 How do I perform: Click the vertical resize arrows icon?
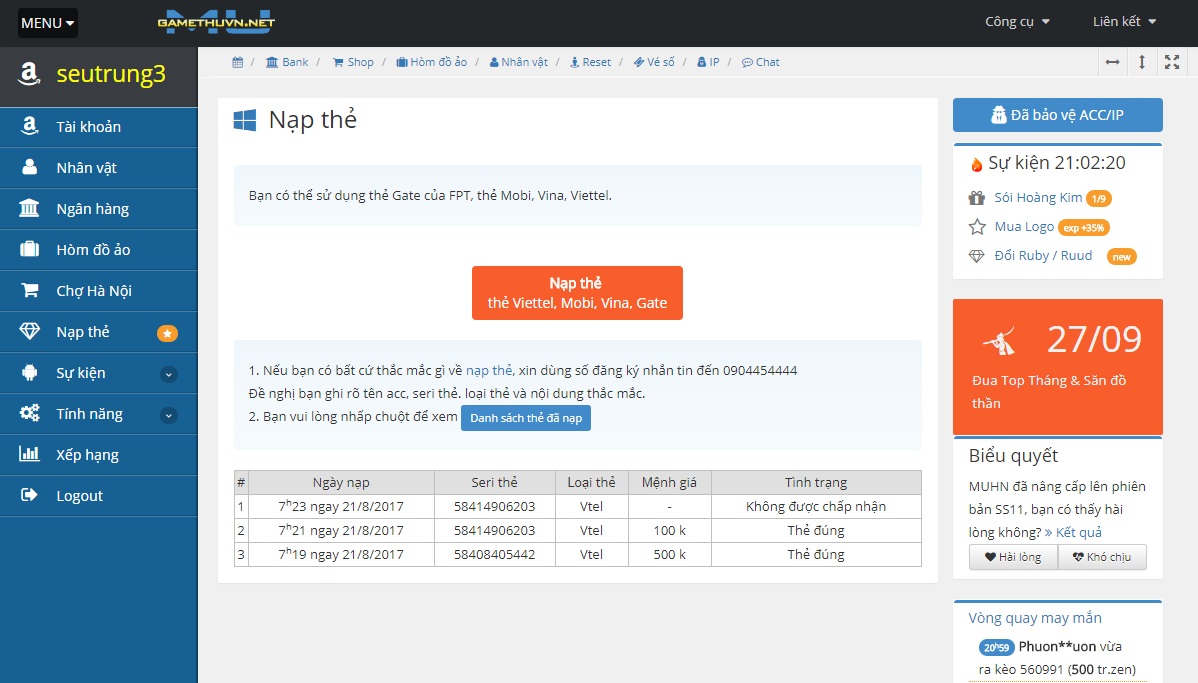(1142, 62)
